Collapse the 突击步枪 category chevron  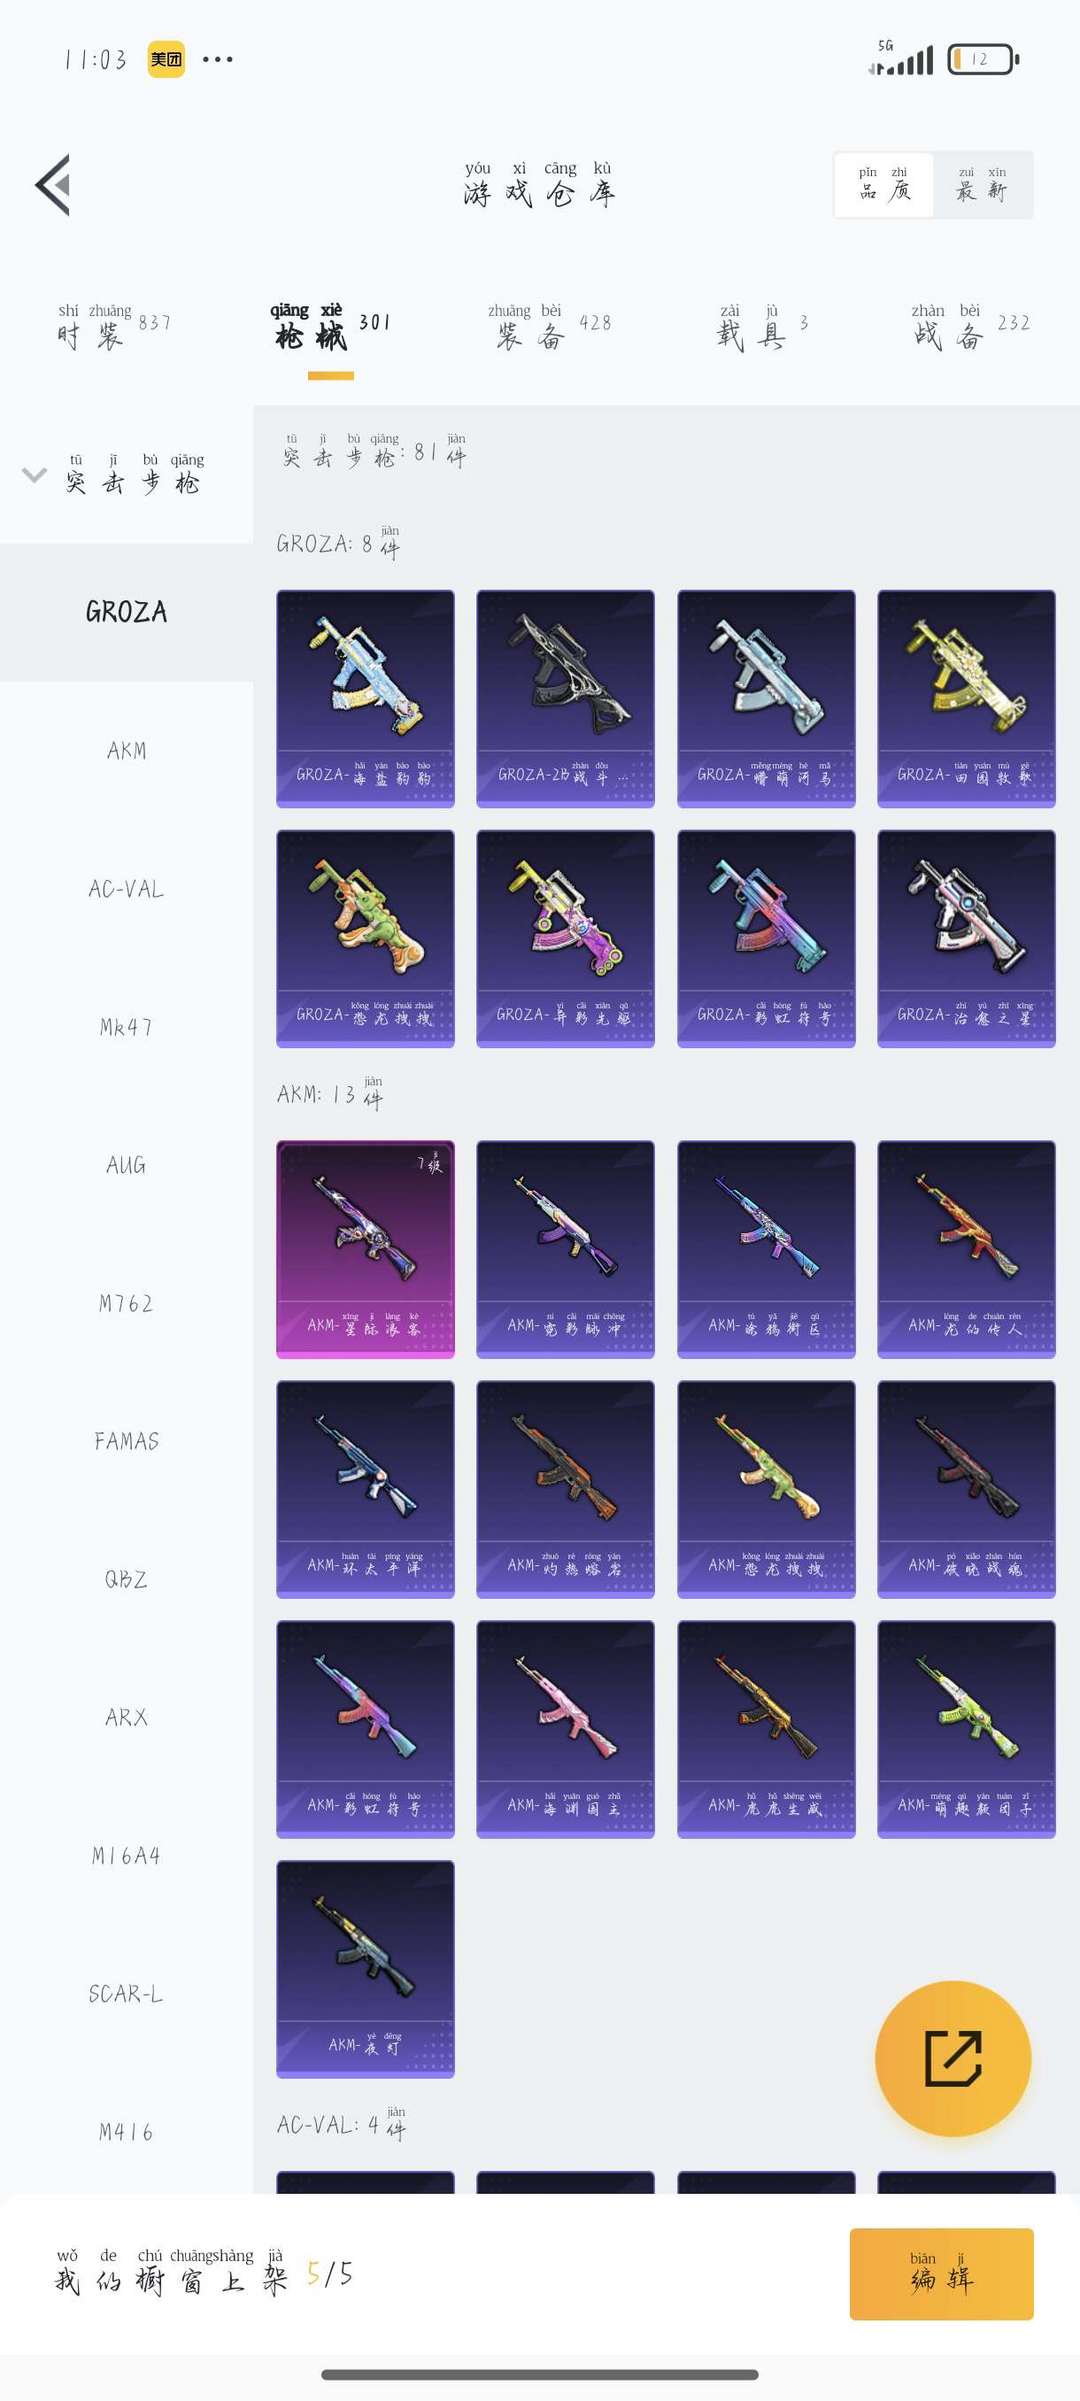point(34,475)
